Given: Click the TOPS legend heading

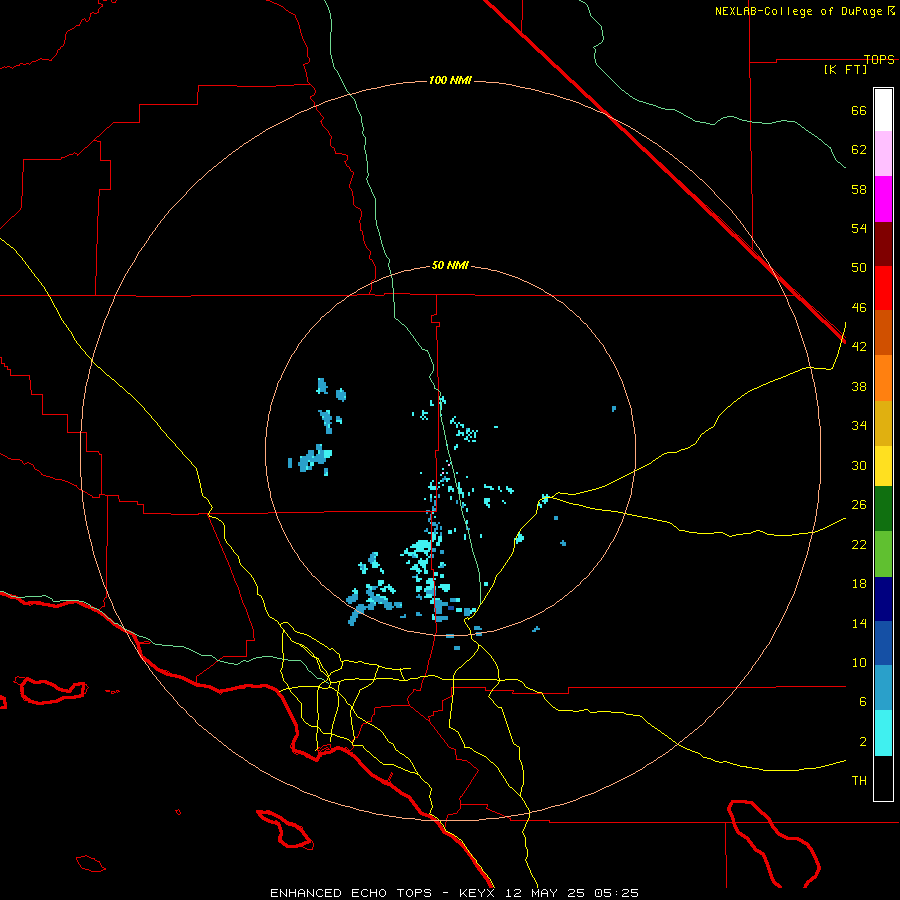Looking at the screenshot, I should pos(879,60).
